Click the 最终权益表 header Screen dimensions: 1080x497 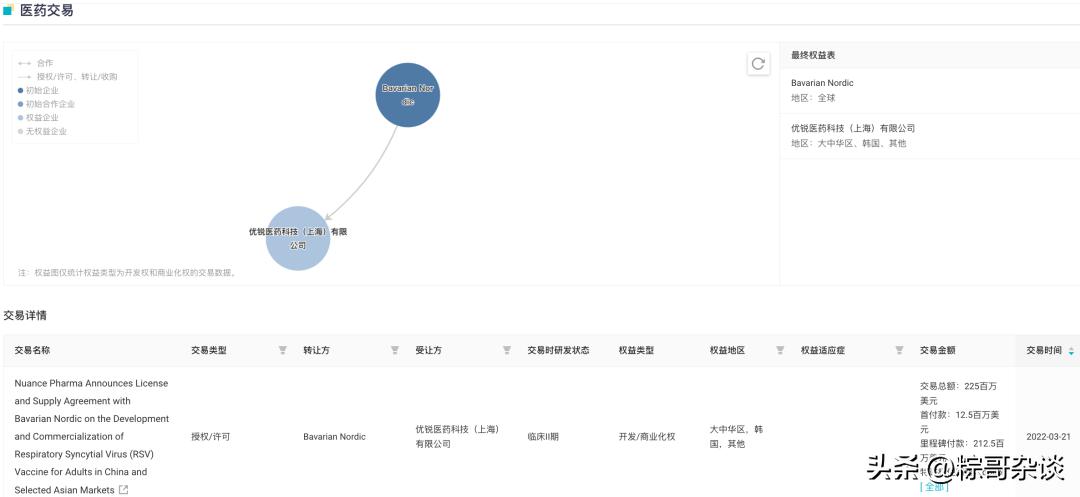pos(813,55)
